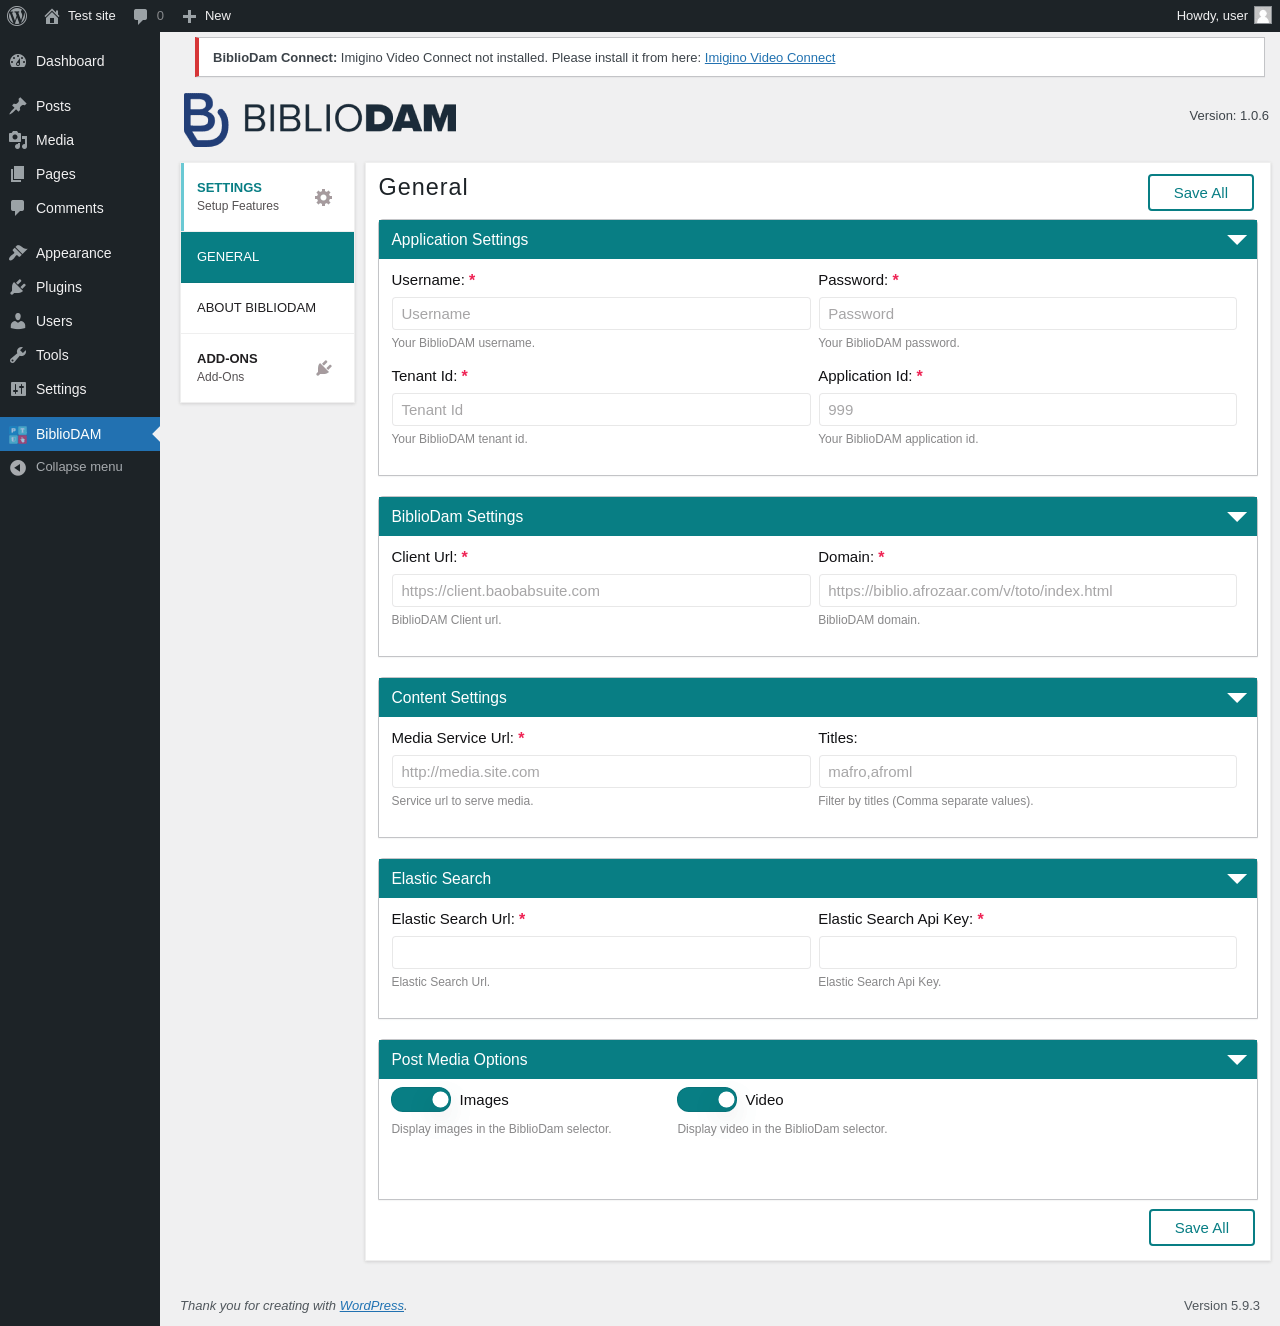Click the Test site link in admin bar
The height and width of the screenshot is (1326, 1280).
pos(92,16)
